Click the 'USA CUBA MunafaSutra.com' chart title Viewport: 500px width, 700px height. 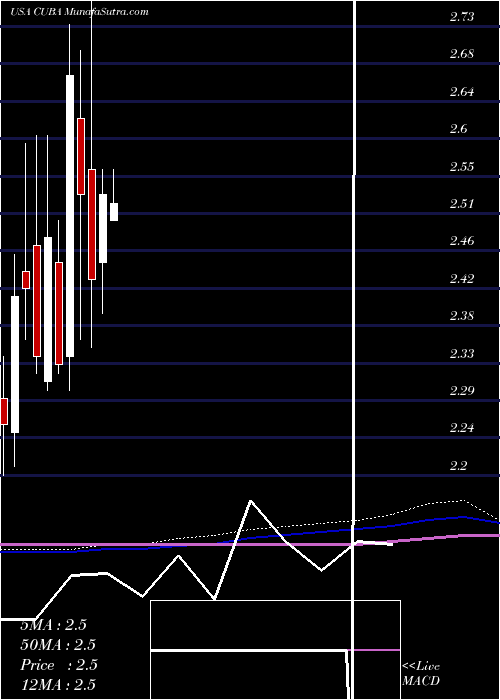coord(79,12)
